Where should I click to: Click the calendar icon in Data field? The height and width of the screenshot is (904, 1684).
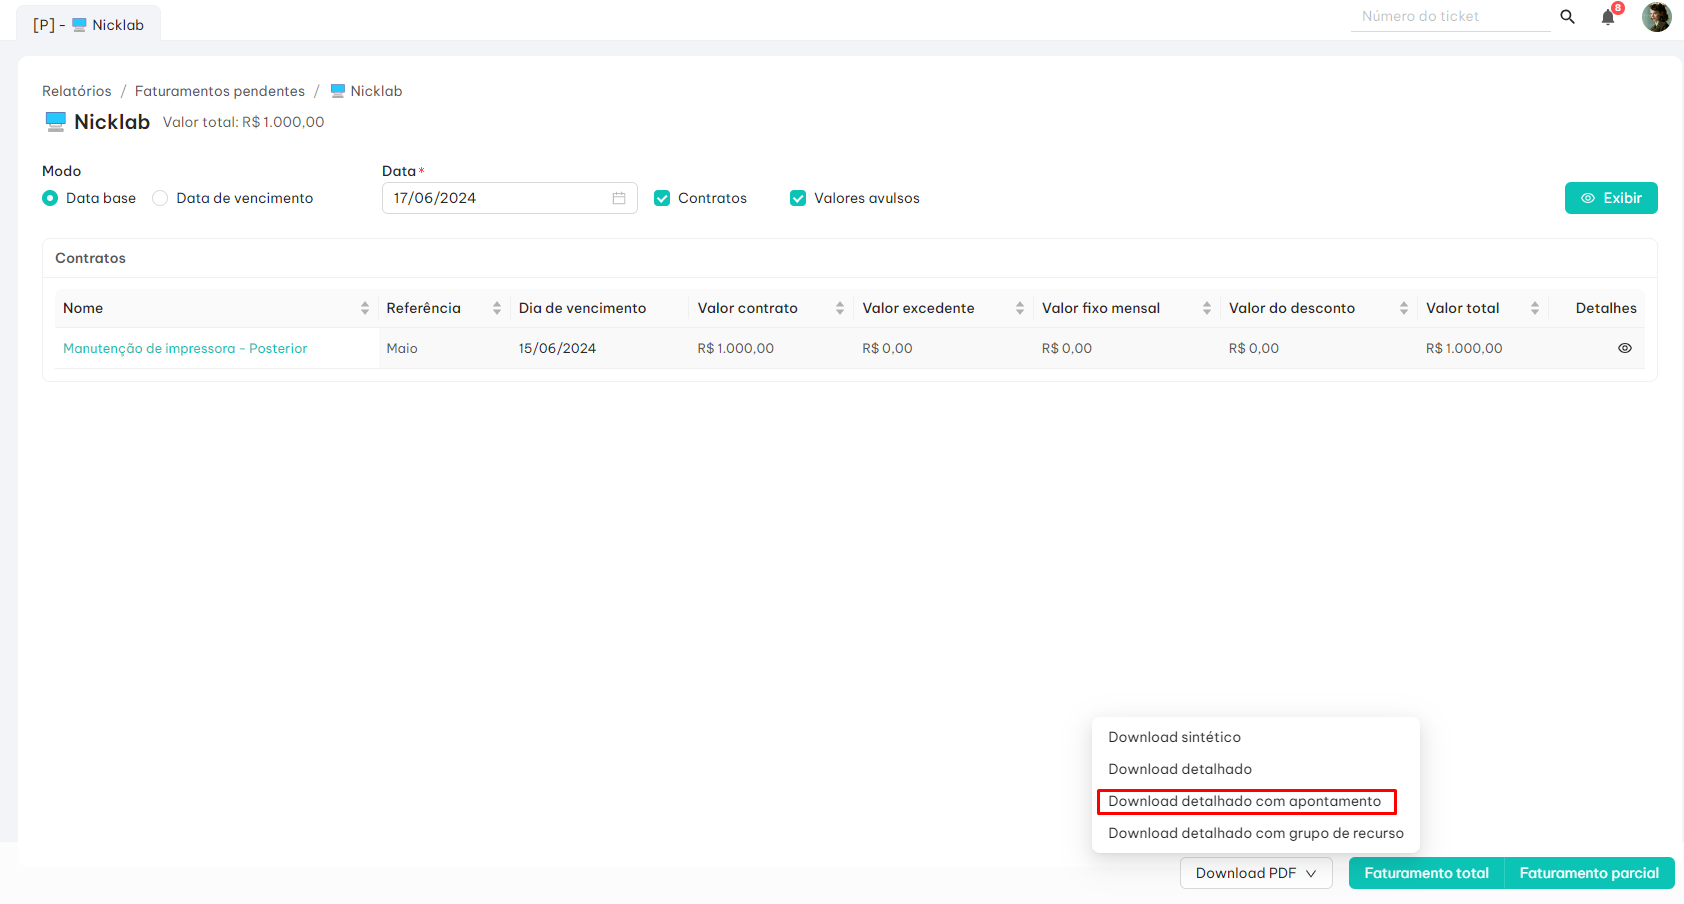click(x=619, y=198)
